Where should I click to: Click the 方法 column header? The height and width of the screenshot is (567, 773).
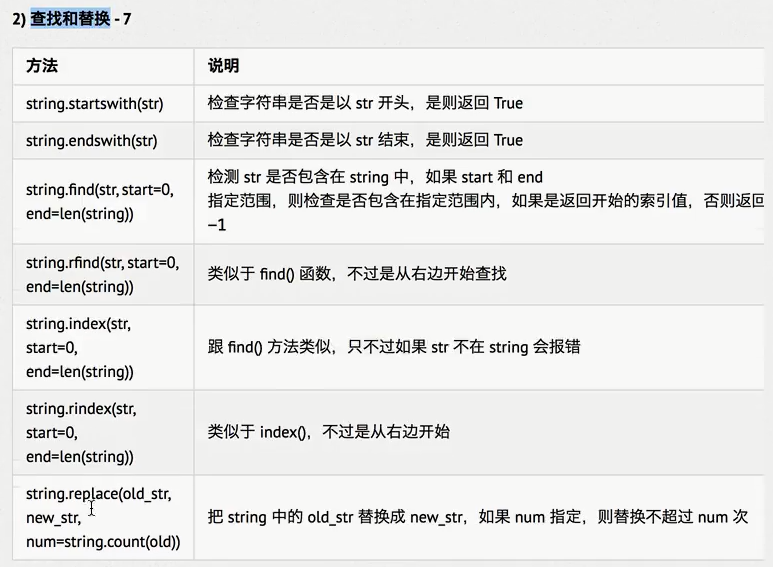[x=42, y=66]
